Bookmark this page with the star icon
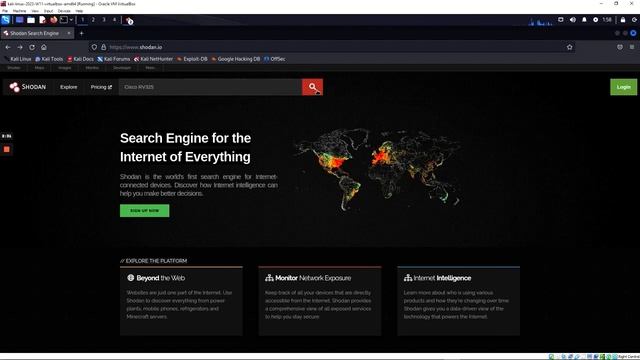640x360 pixels. click(x=569, y=47)
